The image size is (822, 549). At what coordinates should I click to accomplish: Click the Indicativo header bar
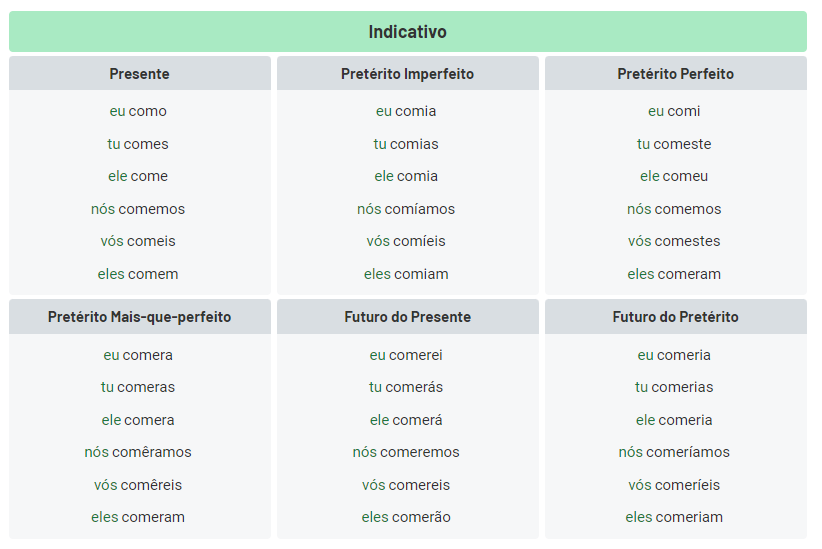(407, 32)
